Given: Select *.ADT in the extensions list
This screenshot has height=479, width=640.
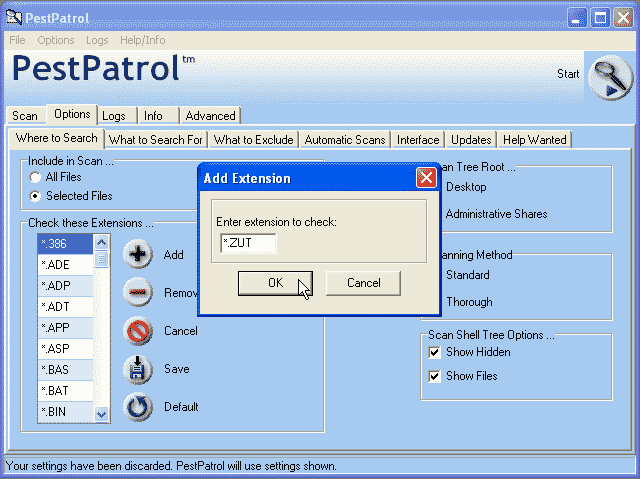Looking at the screenshot, I should (x=65, y=307).
